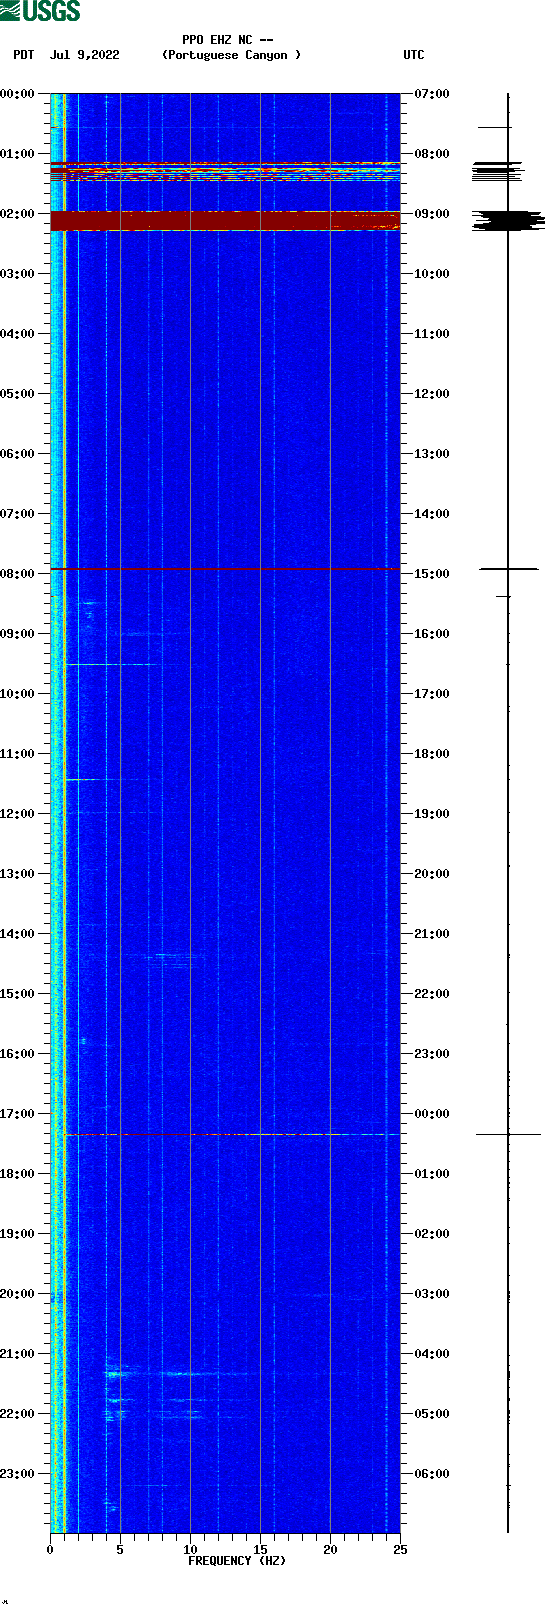Click the 23:00 PDT time label
This screenshot has width=552, height=1613.
click(x=18, y=1474)
